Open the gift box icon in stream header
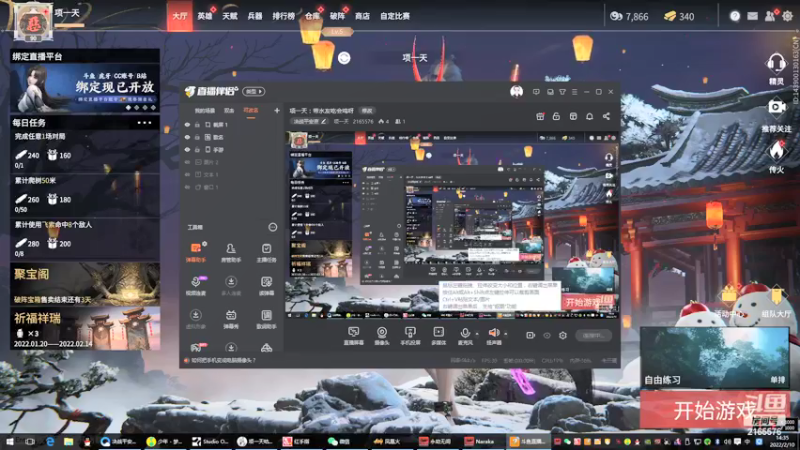Image resolution: width=800 pixels, height=450 pixels. click(x=540, y=116)
